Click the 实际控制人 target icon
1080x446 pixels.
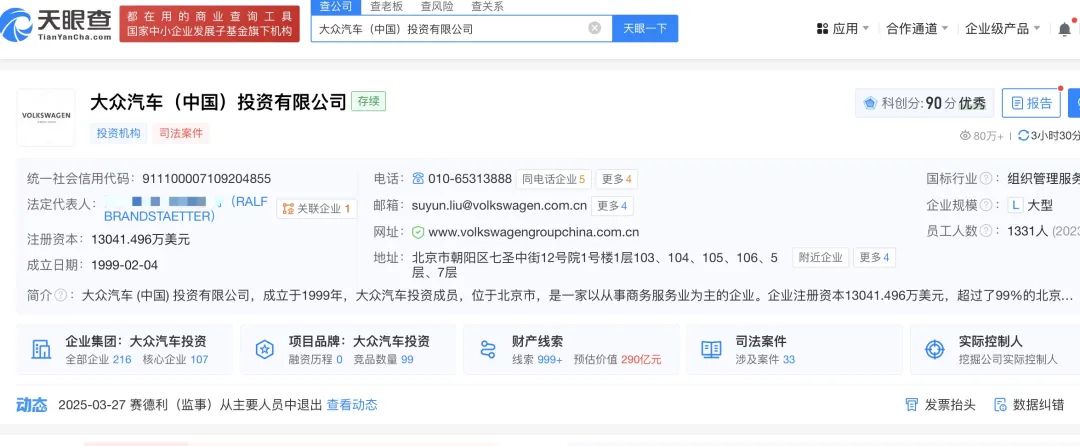click(934, 350)
